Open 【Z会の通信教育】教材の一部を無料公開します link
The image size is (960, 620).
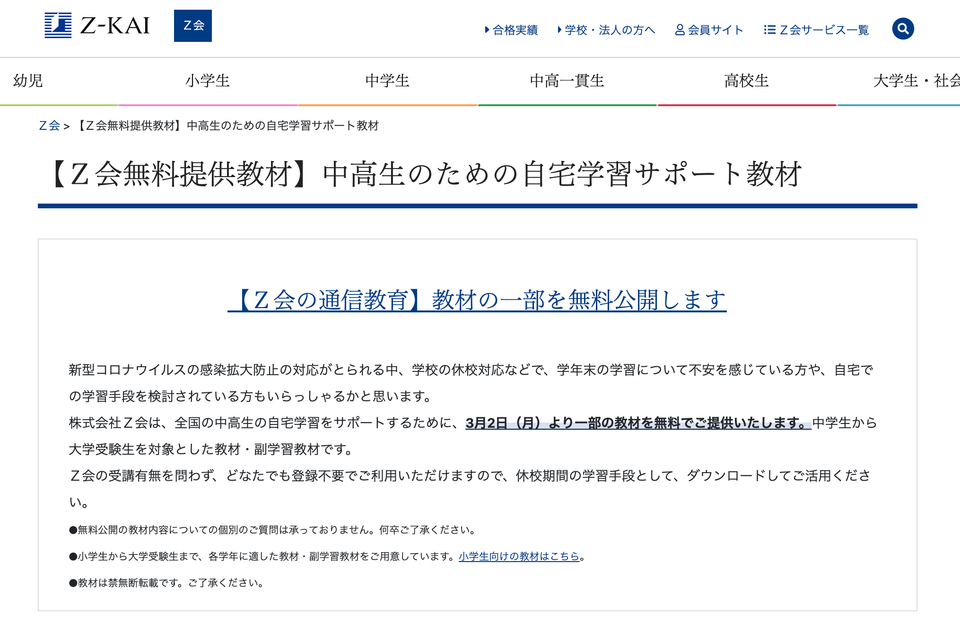pos(477,300)
